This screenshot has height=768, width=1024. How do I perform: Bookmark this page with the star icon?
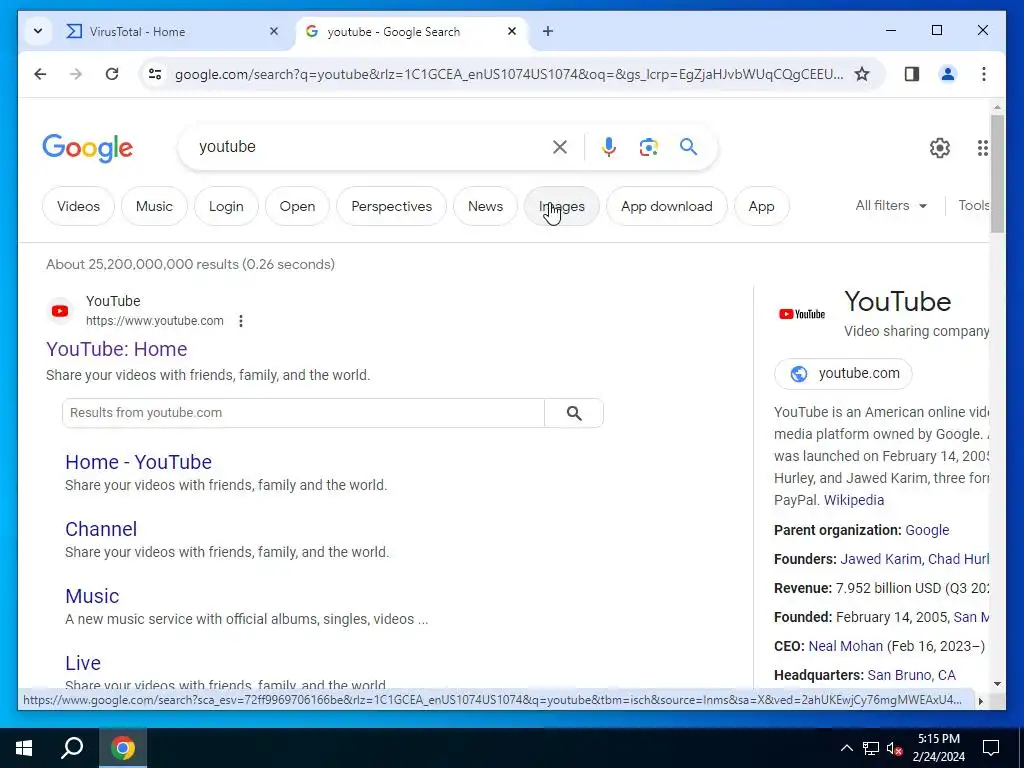[x=862, y=74]
